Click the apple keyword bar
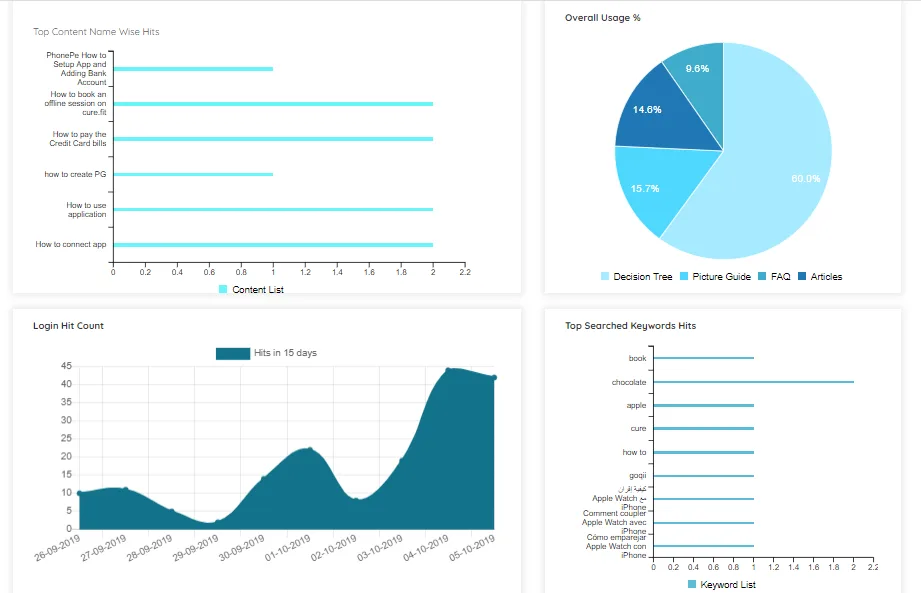Viewport: 921px width, 593px height. click(x=704, y=405)
